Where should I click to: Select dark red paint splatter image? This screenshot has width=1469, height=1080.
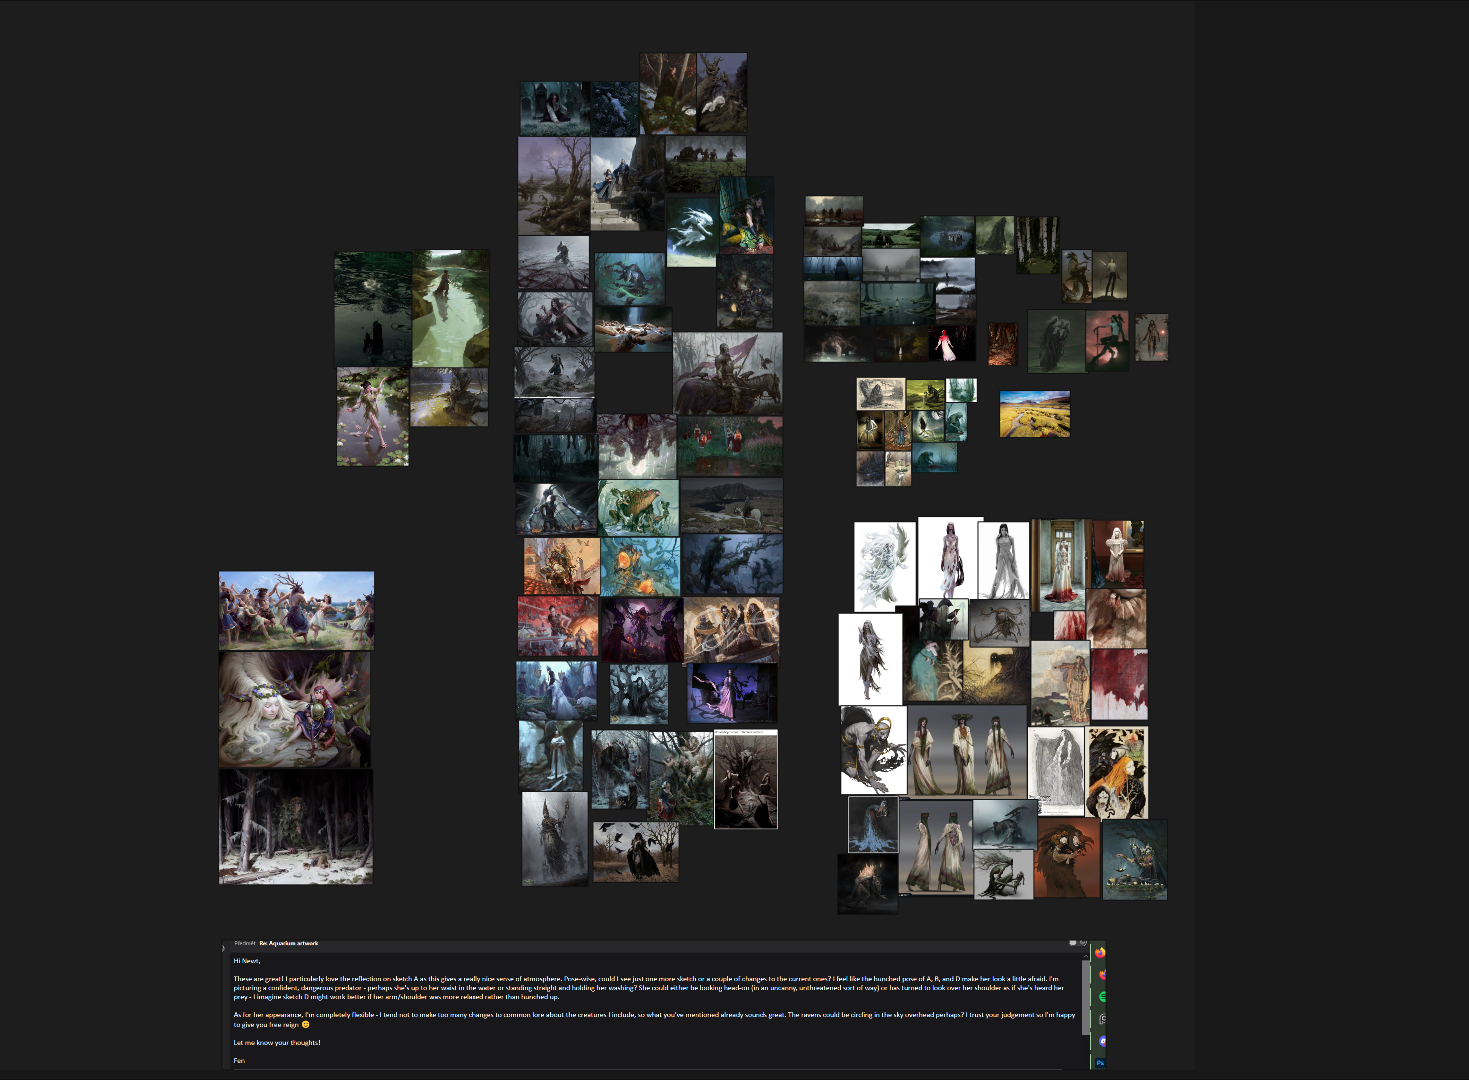pos(1119,685)
